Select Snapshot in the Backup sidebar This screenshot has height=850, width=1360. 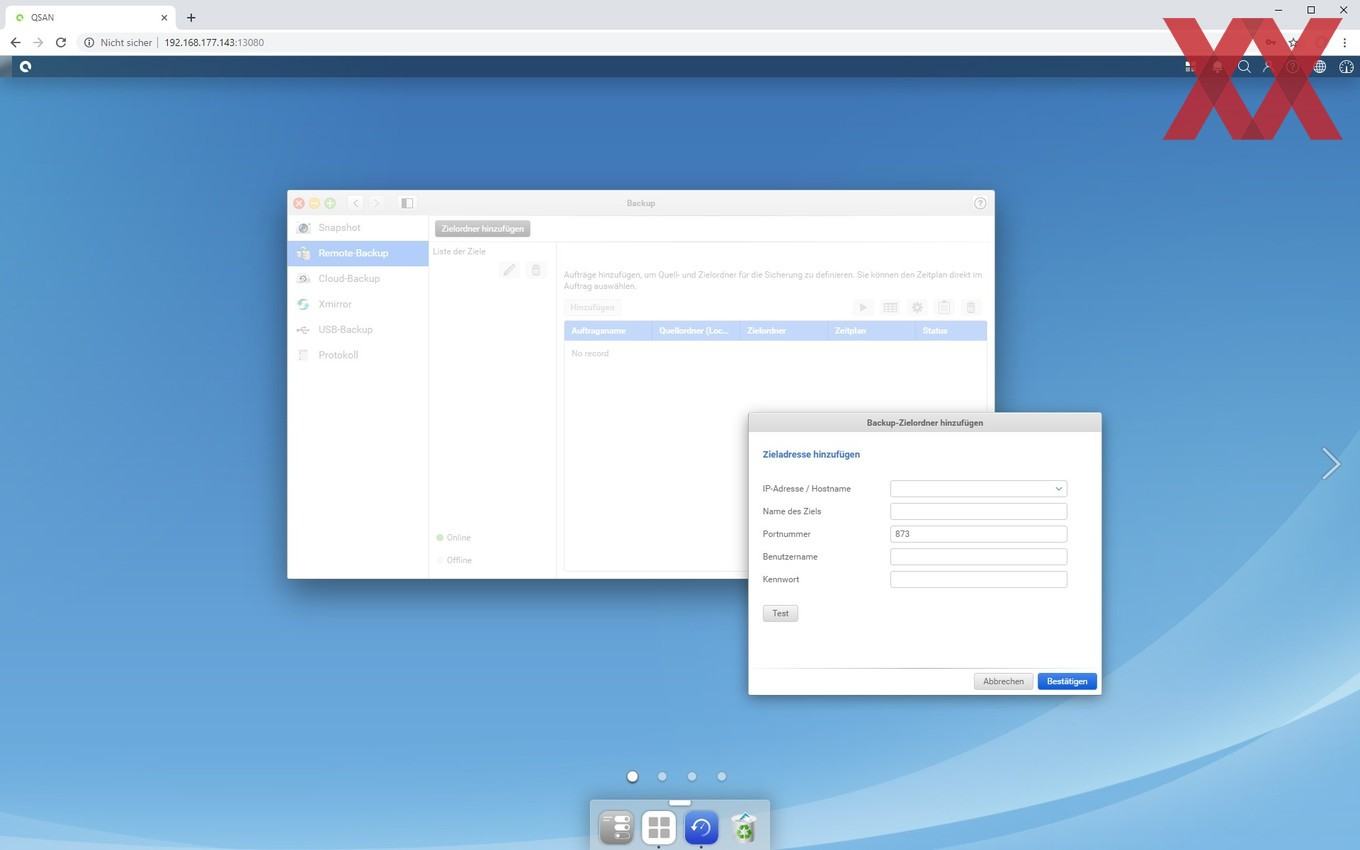coord(358,228)
